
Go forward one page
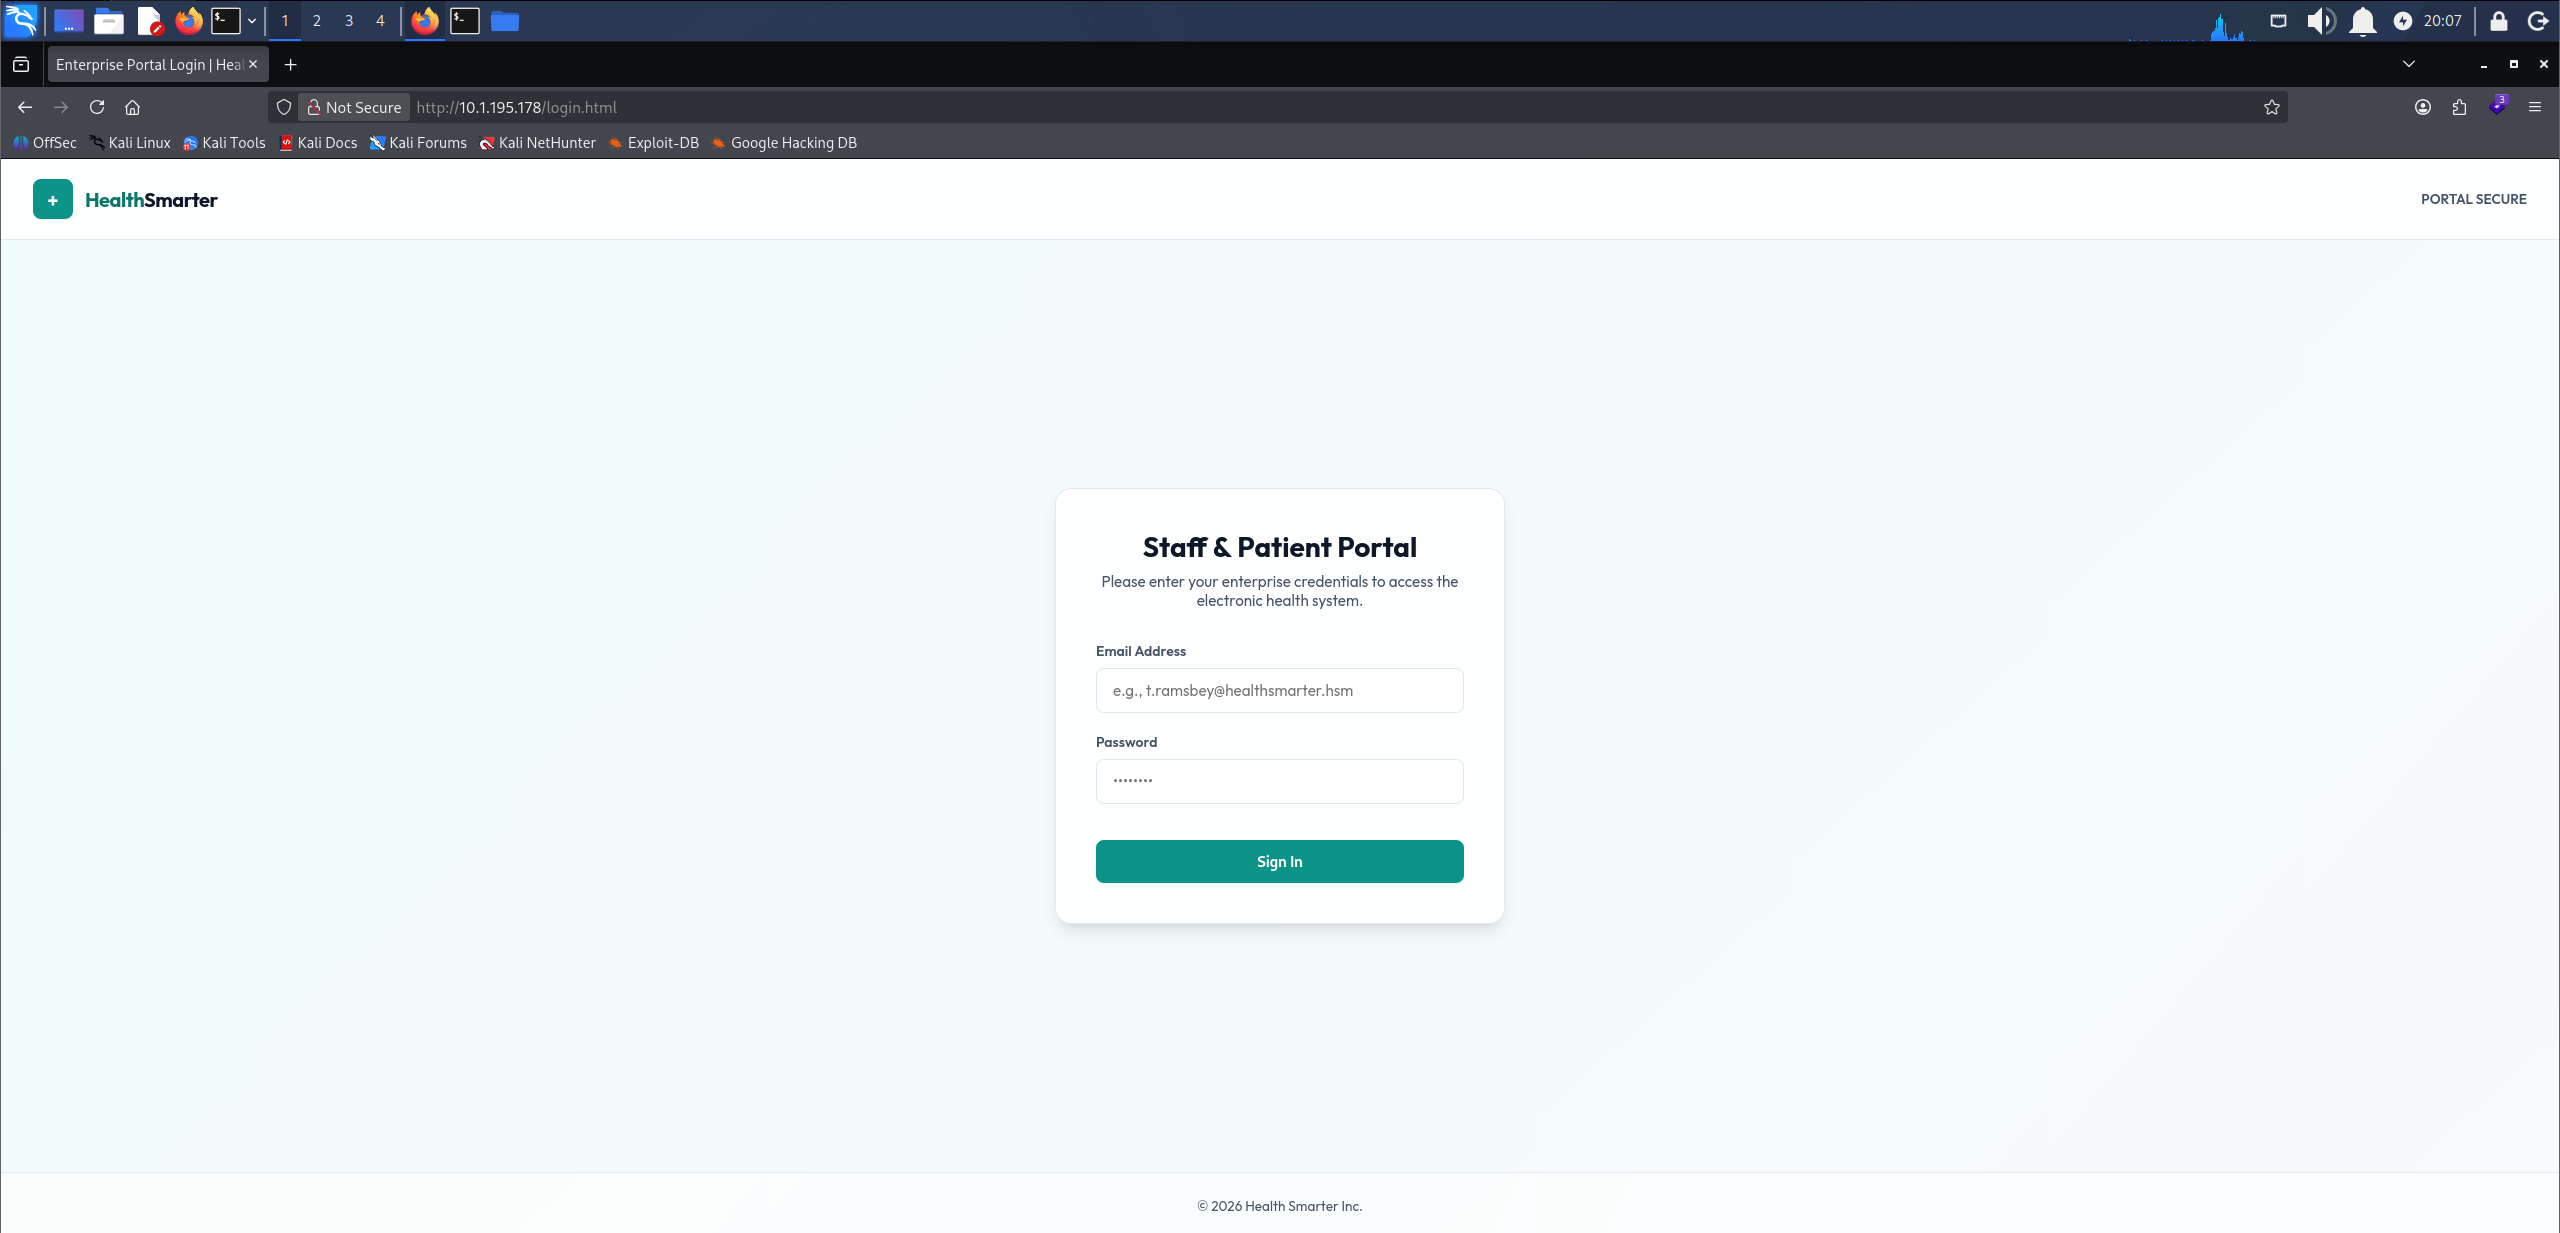pyautogui.click(x=61, y=107)
